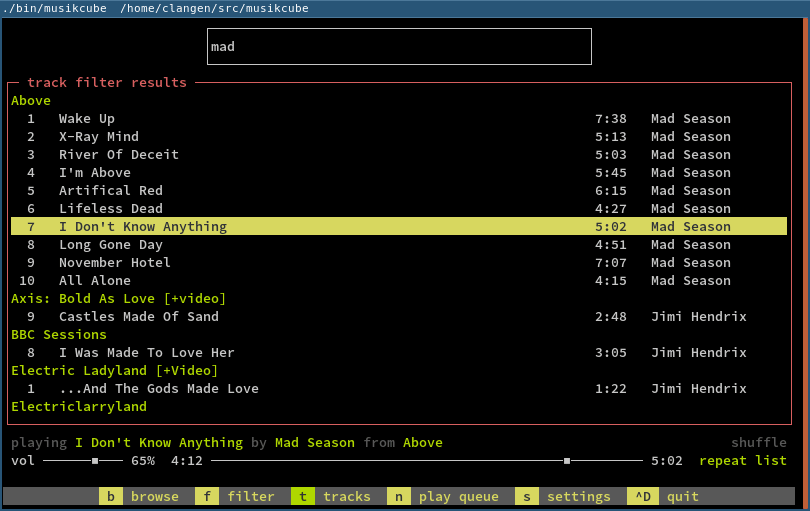Click the 65% volume readout

143,461
